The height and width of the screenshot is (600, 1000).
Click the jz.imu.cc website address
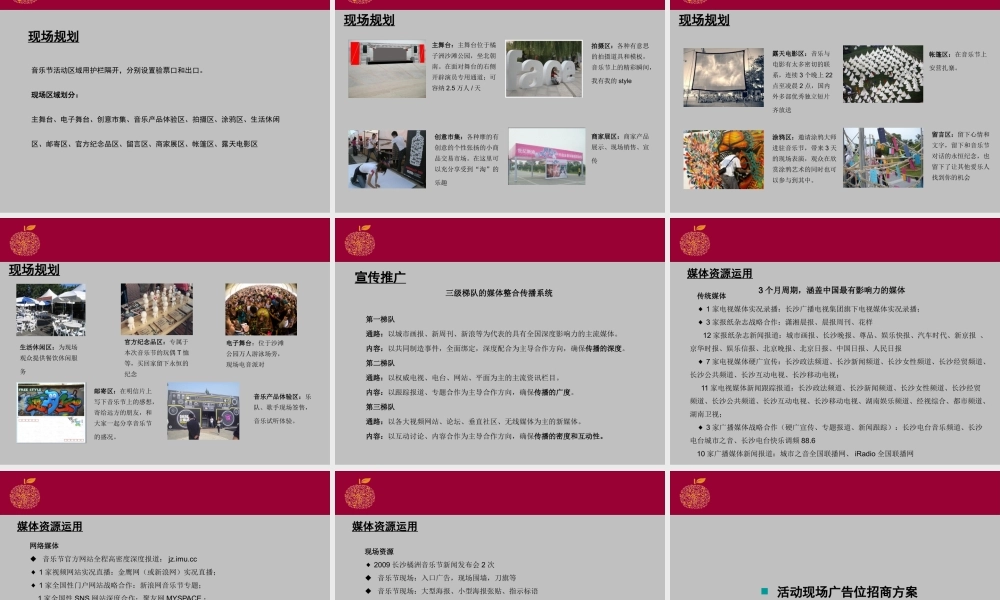click(x=182, y=559)
